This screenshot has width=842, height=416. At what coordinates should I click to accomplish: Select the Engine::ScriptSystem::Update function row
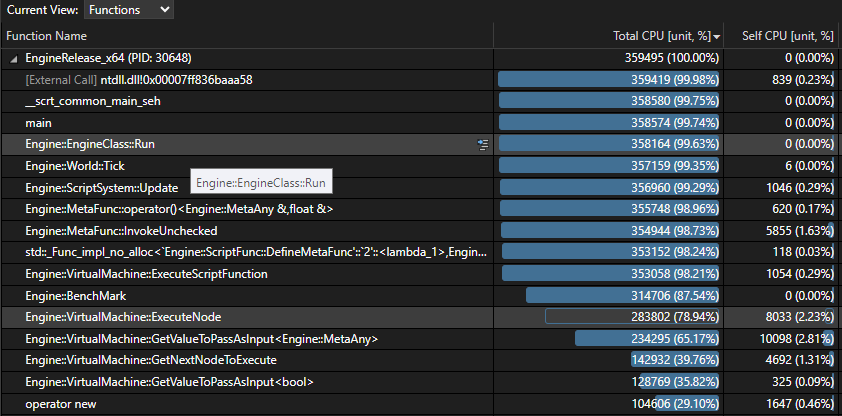[421, 188]
